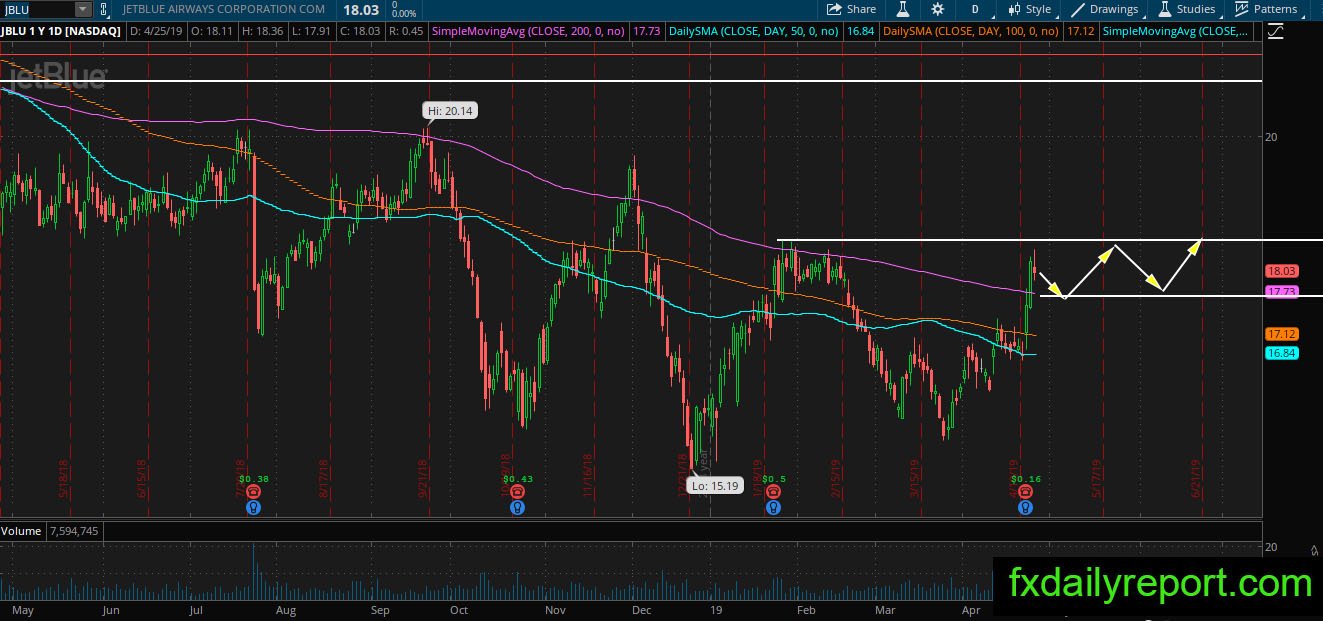This screenshot has width=1323, height=621.
Task: Click the 17.12 study value in the header
Action: [1080, 31]
